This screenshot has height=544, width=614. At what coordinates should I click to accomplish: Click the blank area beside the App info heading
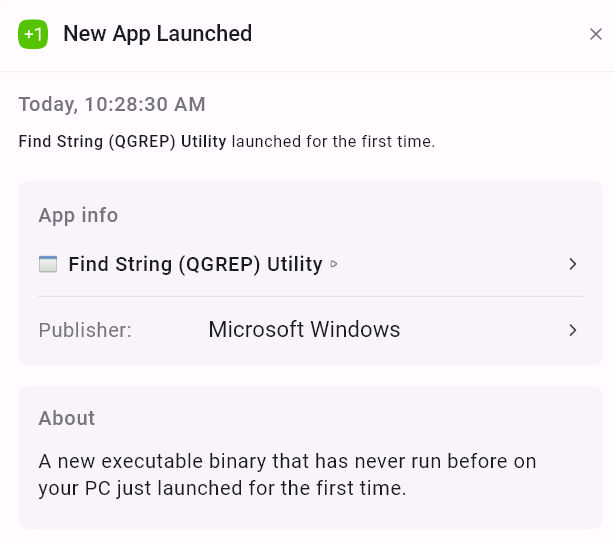pos(350,215)
